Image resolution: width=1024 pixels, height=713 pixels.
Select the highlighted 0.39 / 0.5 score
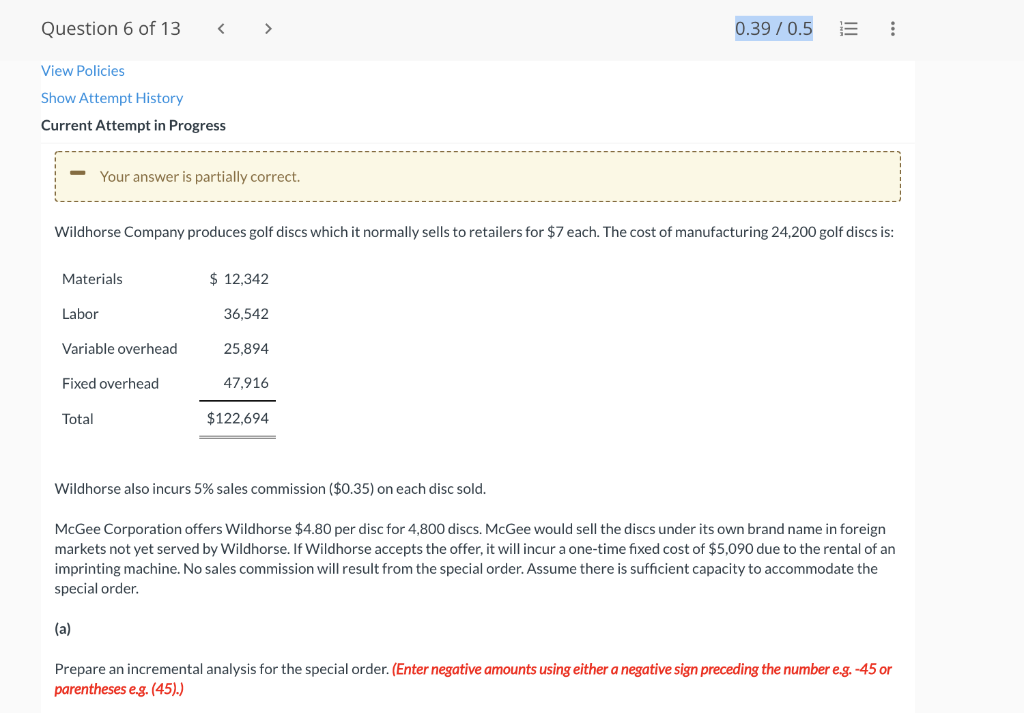pyautogui.click(x=773, y=28)
